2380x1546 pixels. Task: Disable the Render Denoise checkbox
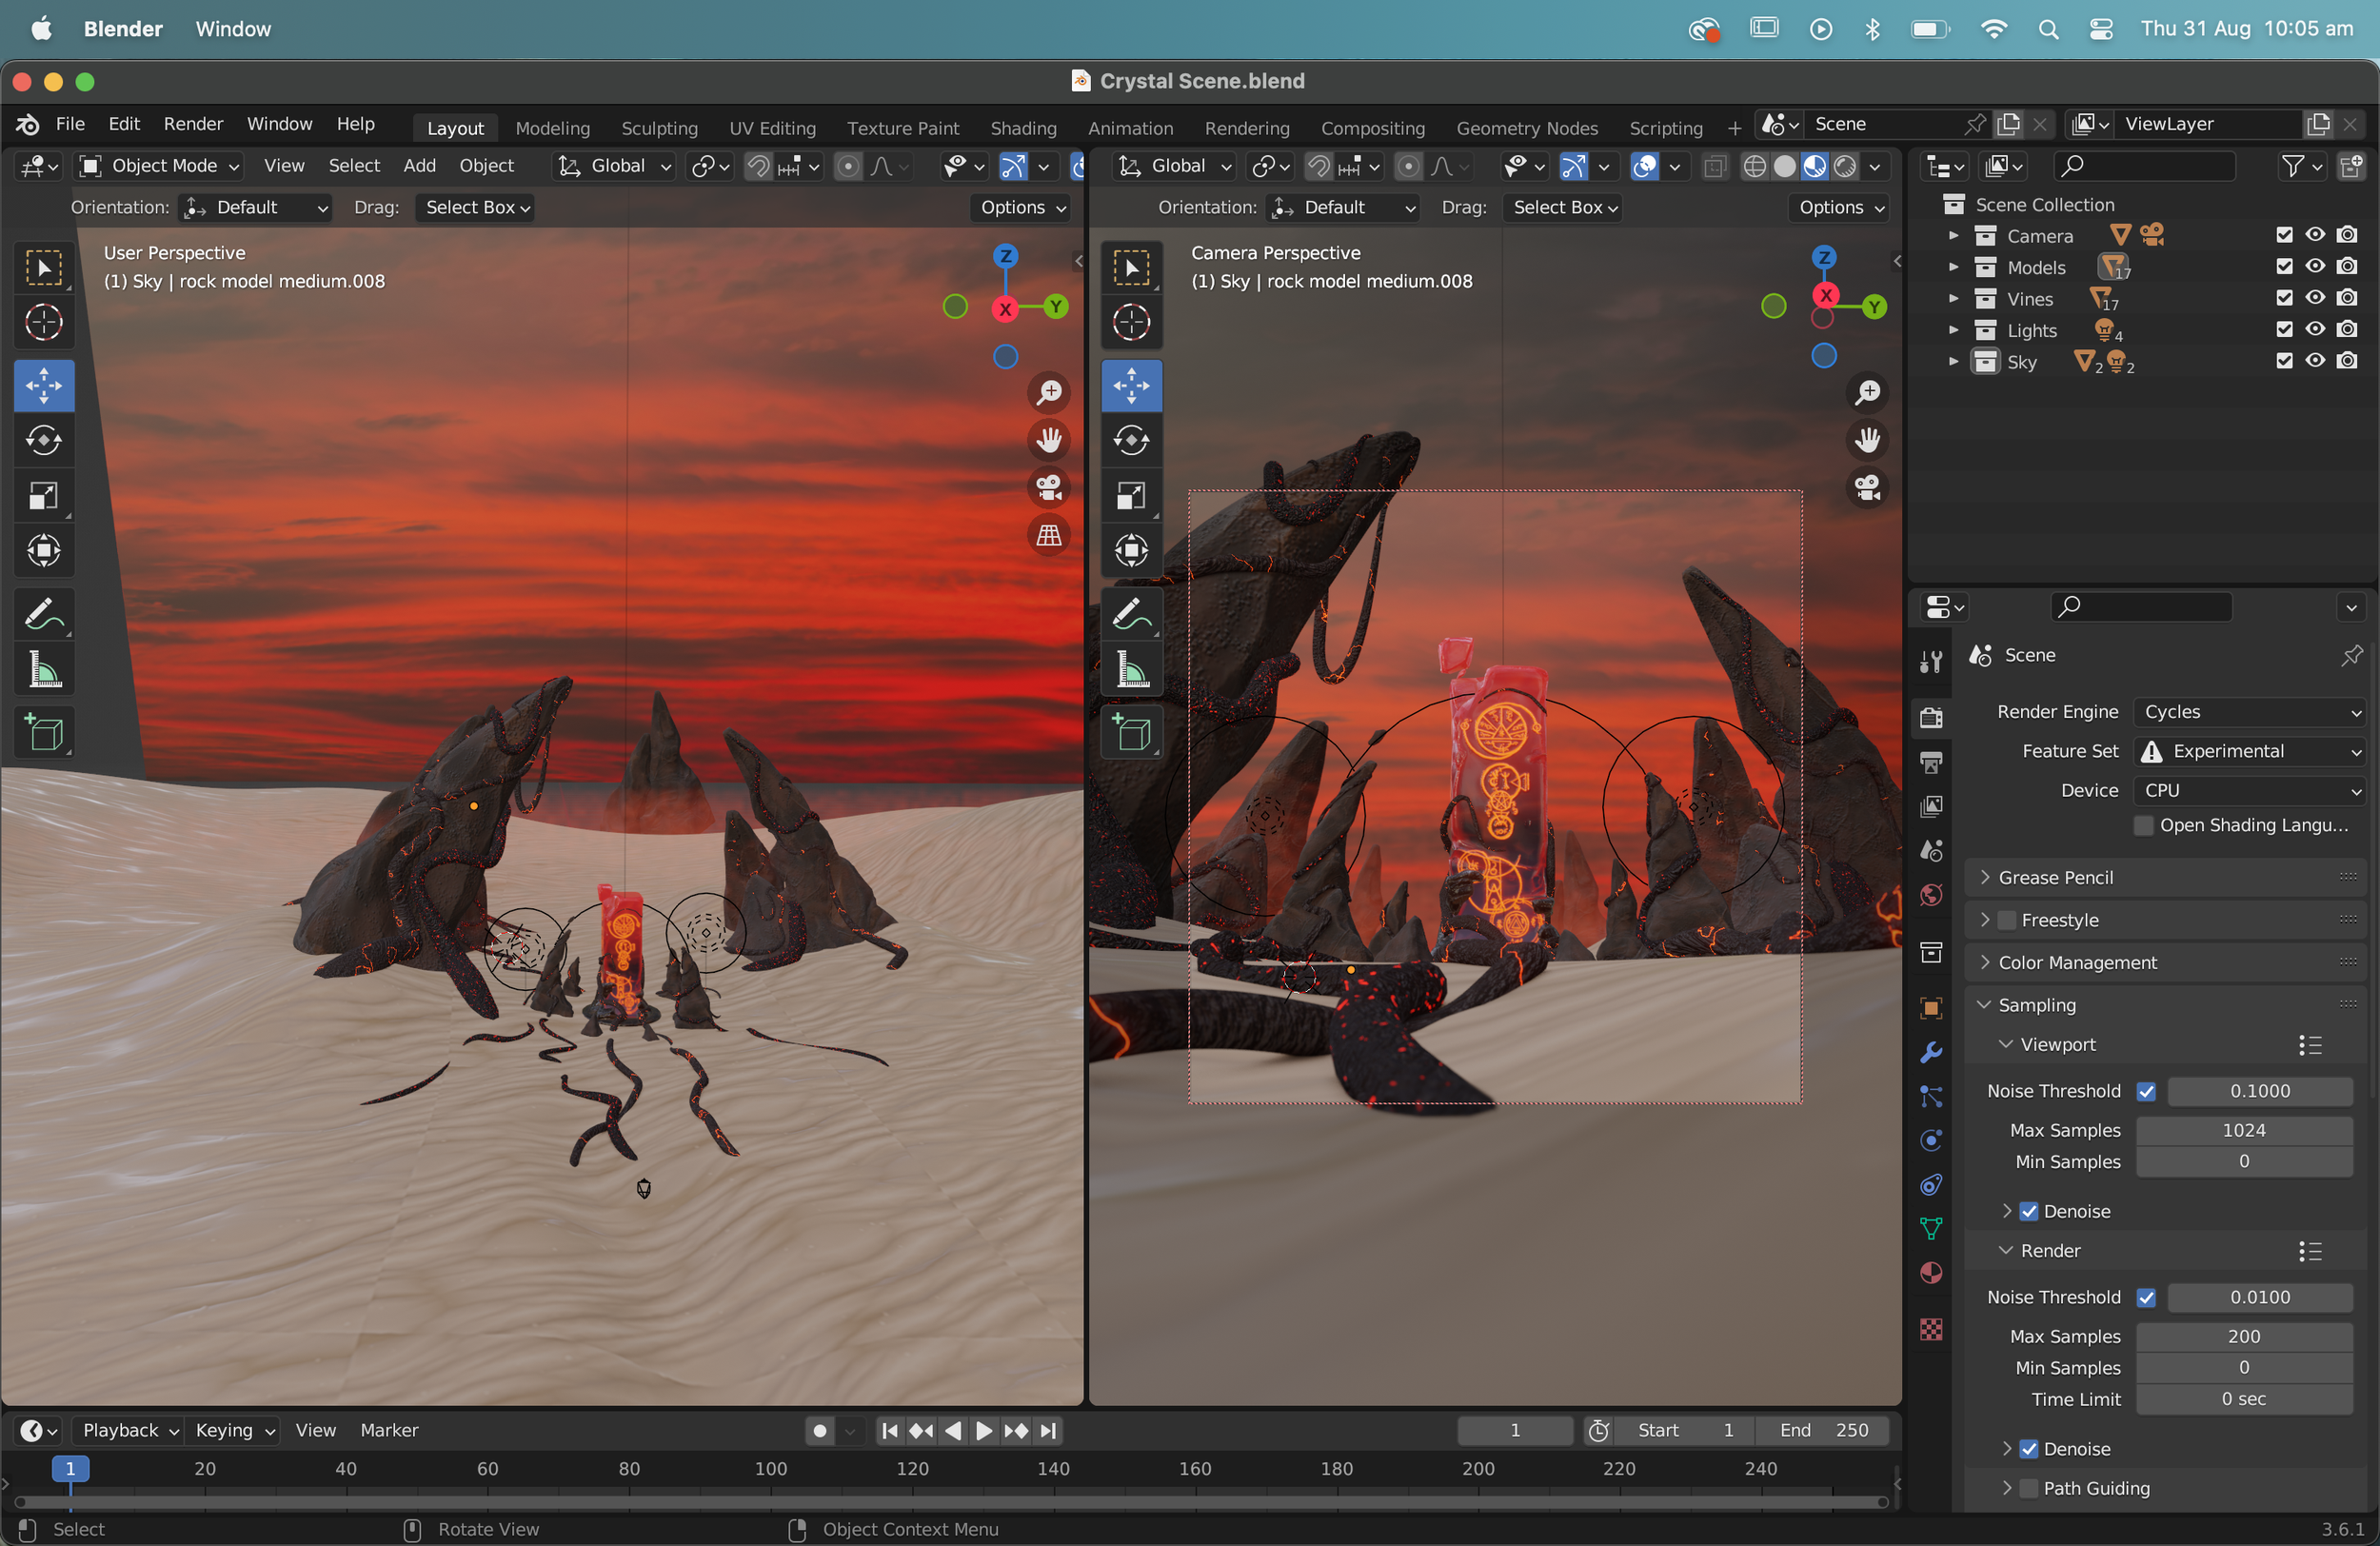coord(2029,1449)
